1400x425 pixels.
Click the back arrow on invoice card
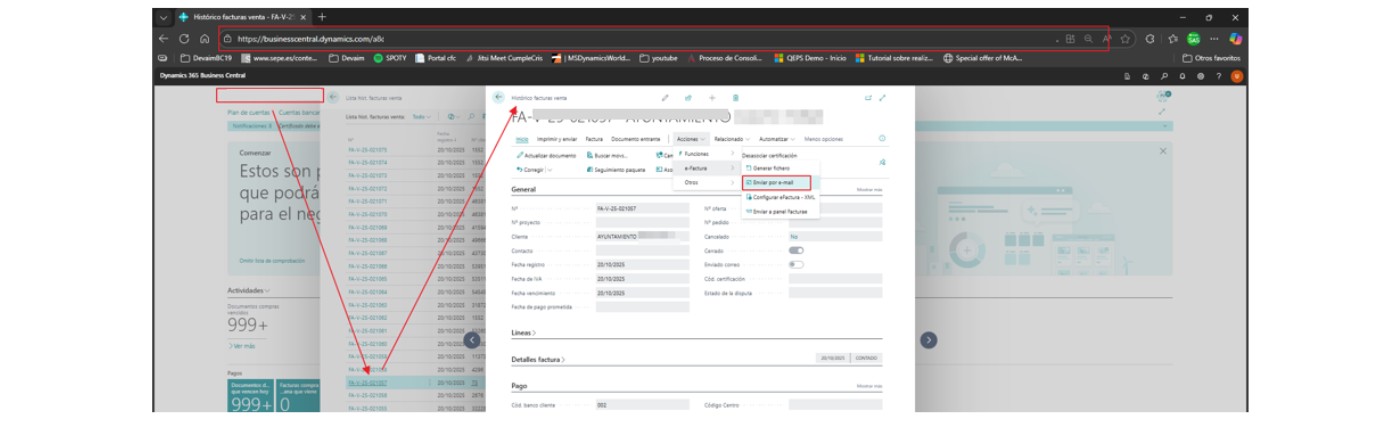(x=498, y=97)
